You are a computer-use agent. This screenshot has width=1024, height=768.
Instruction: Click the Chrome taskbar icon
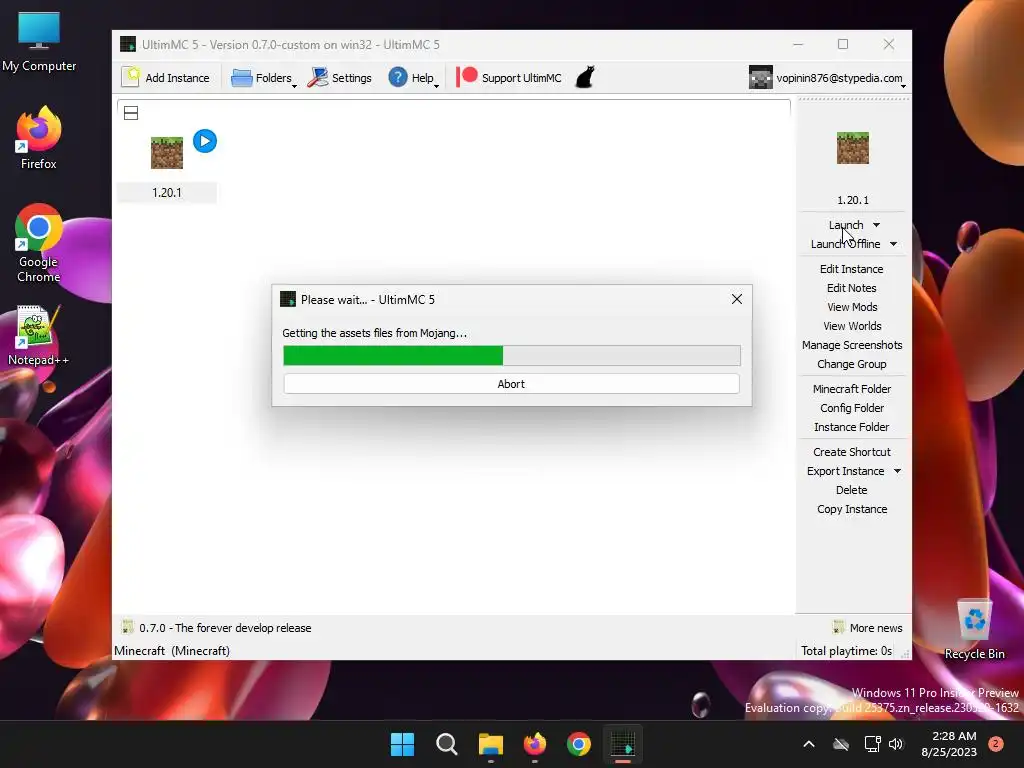click(579, 744)
